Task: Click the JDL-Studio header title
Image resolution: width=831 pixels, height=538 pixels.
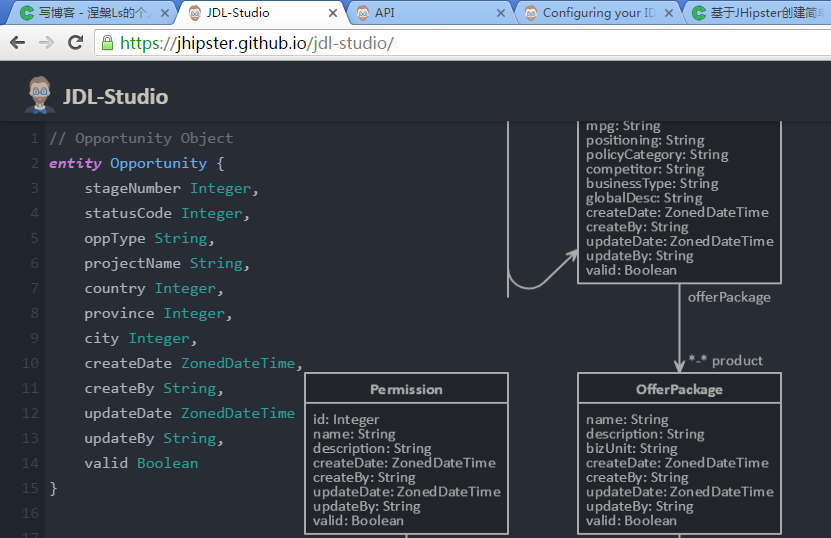Action: 115,97
